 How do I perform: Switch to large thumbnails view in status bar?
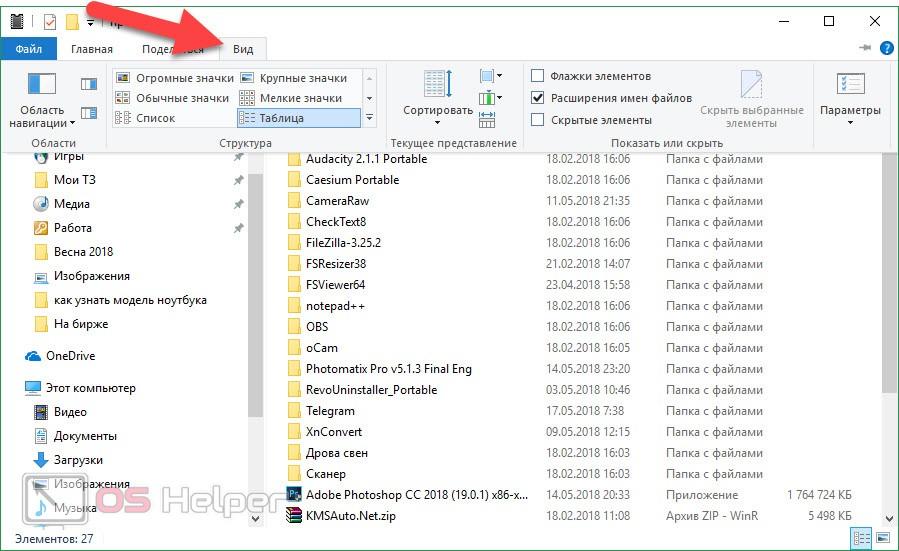(882, 539)
